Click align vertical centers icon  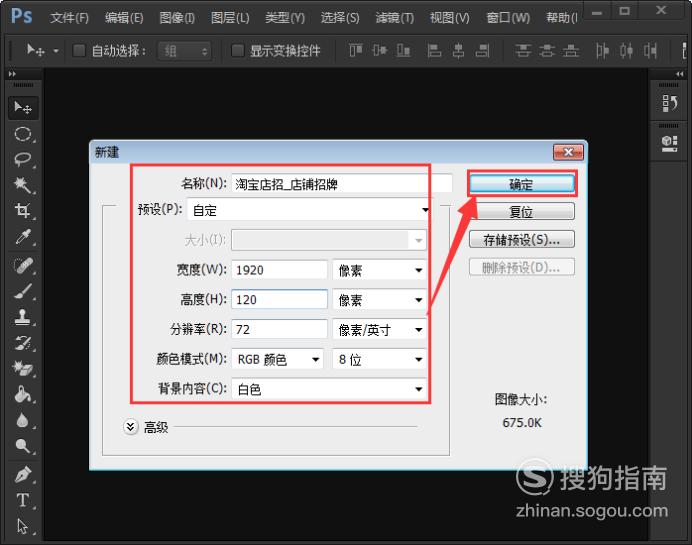pos(380,50)
